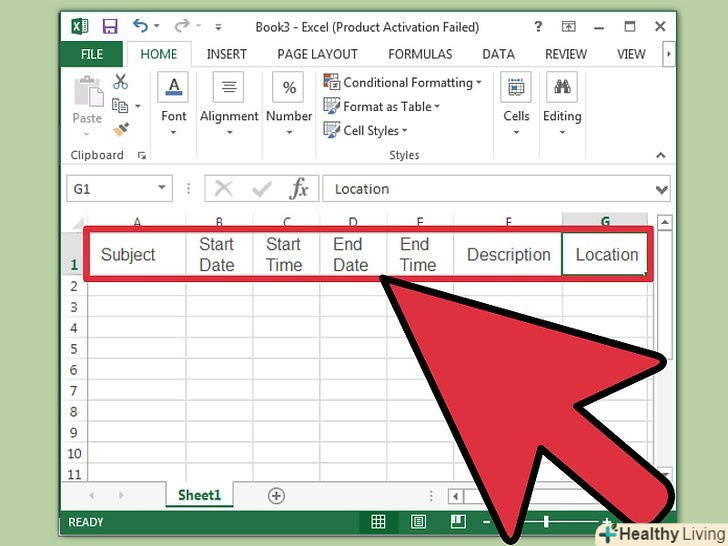728x546 pixels.
Task: Expand the Alignment group
Action: [x=229, y=104]
